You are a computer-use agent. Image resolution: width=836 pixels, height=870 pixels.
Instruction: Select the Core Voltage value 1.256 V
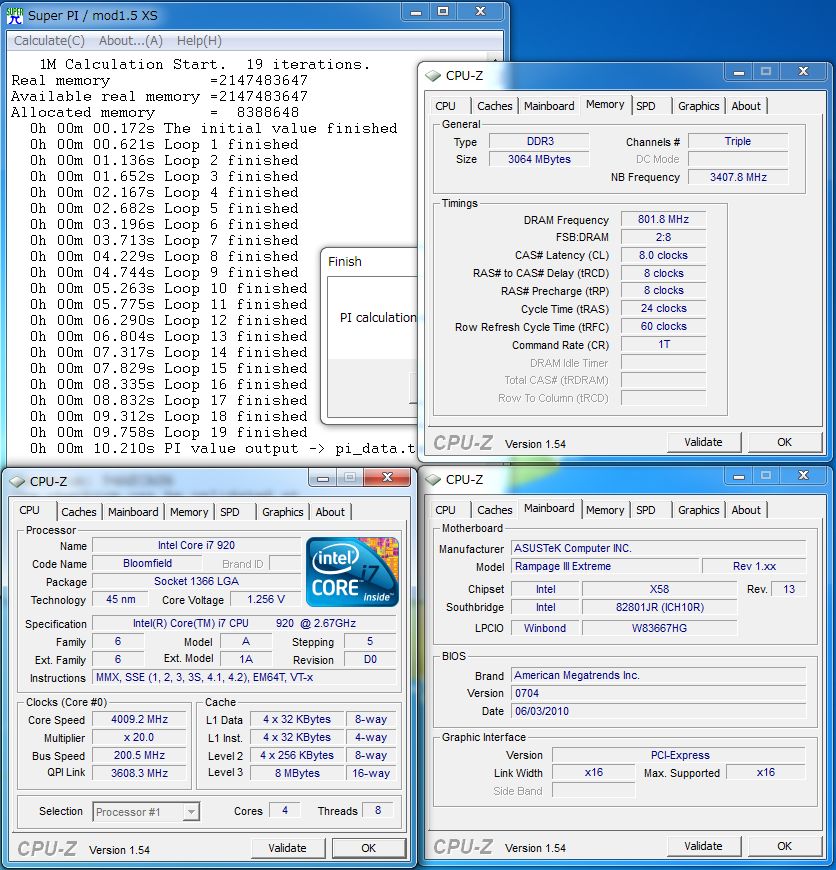click(x=266, y=599)
